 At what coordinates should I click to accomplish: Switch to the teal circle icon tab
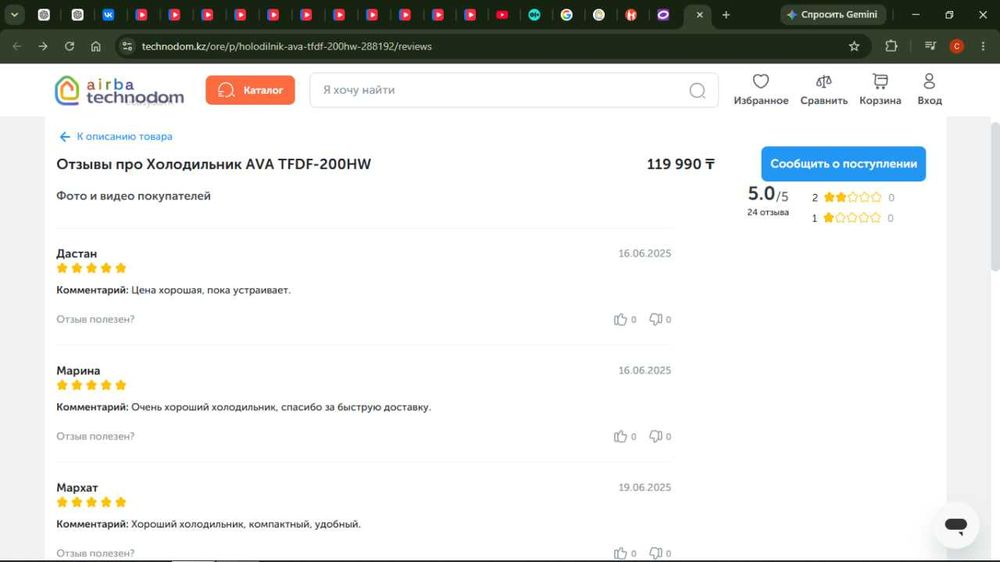click(534, 15)
